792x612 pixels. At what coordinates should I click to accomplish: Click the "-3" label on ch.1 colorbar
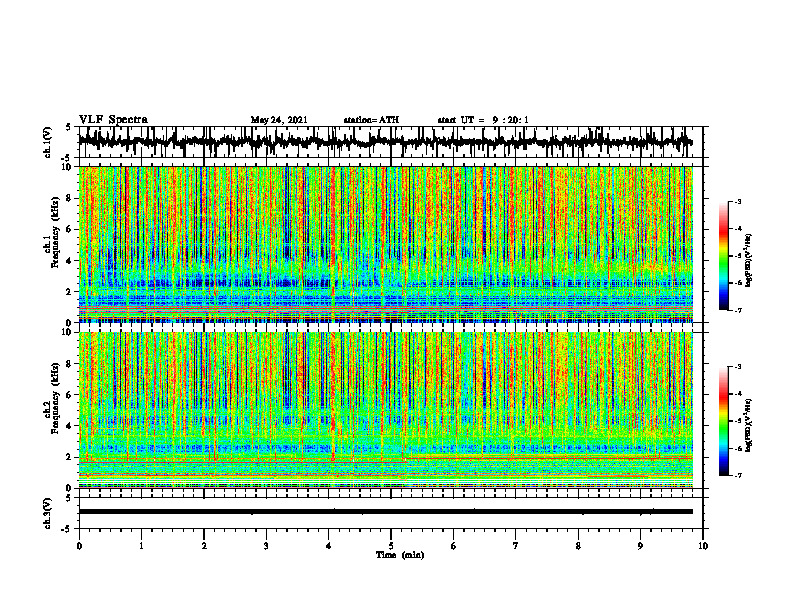pos(737,202)
